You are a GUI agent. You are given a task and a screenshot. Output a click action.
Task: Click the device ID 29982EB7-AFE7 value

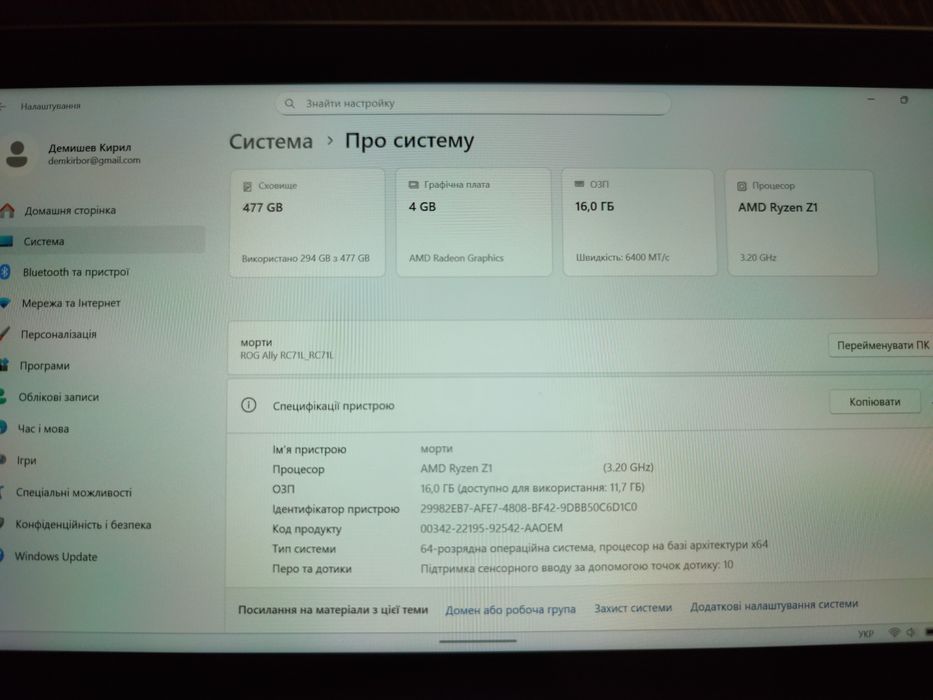point(528,508)
